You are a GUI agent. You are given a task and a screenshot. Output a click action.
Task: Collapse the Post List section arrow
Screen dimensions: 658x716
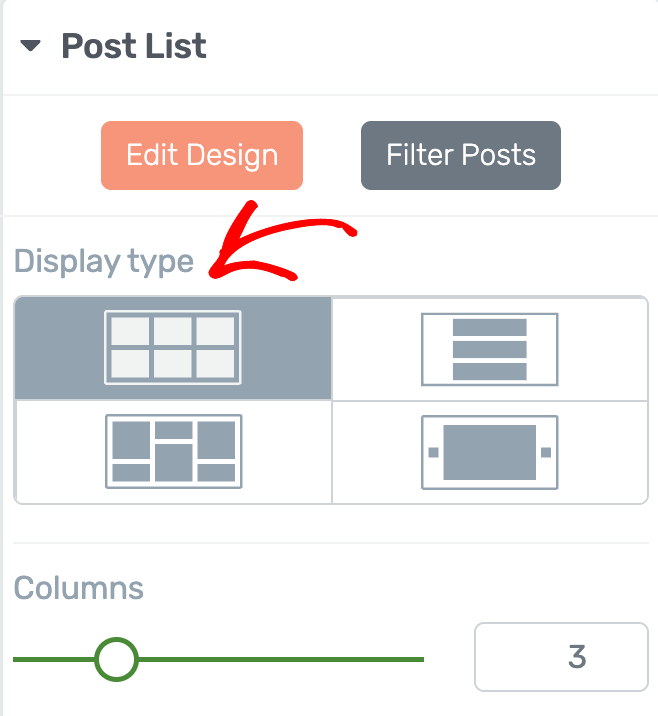pos(31,46)
